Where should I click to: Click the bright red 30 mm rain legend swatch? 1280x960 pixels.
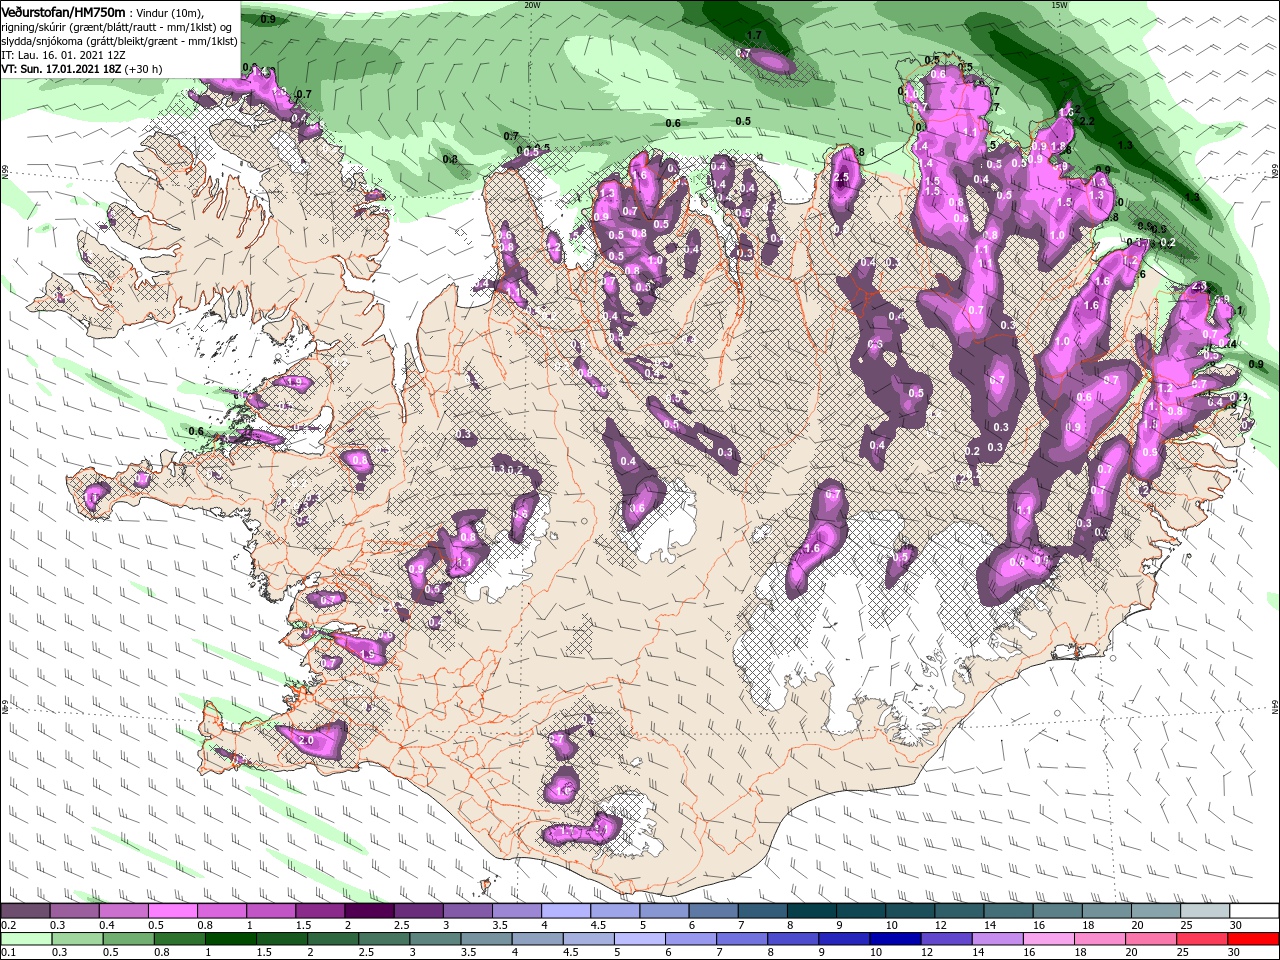(1252, 940)
